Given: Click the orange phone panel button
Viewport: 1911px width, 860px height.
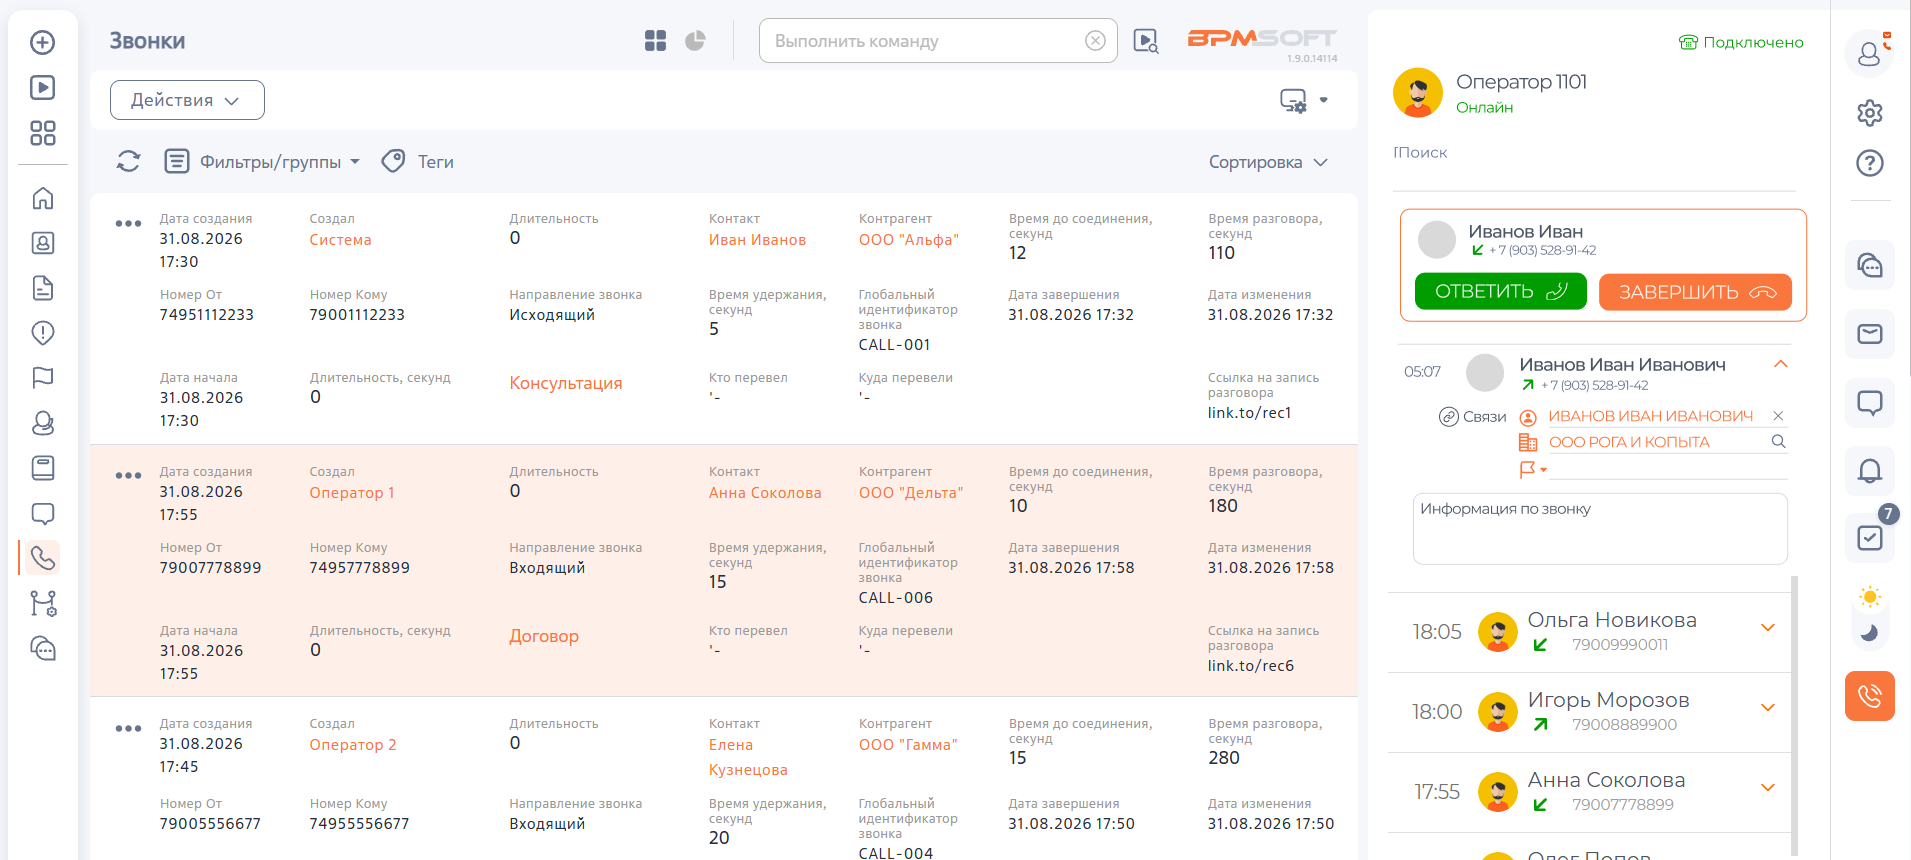Looking at the screenshot, I should 1869,696.
